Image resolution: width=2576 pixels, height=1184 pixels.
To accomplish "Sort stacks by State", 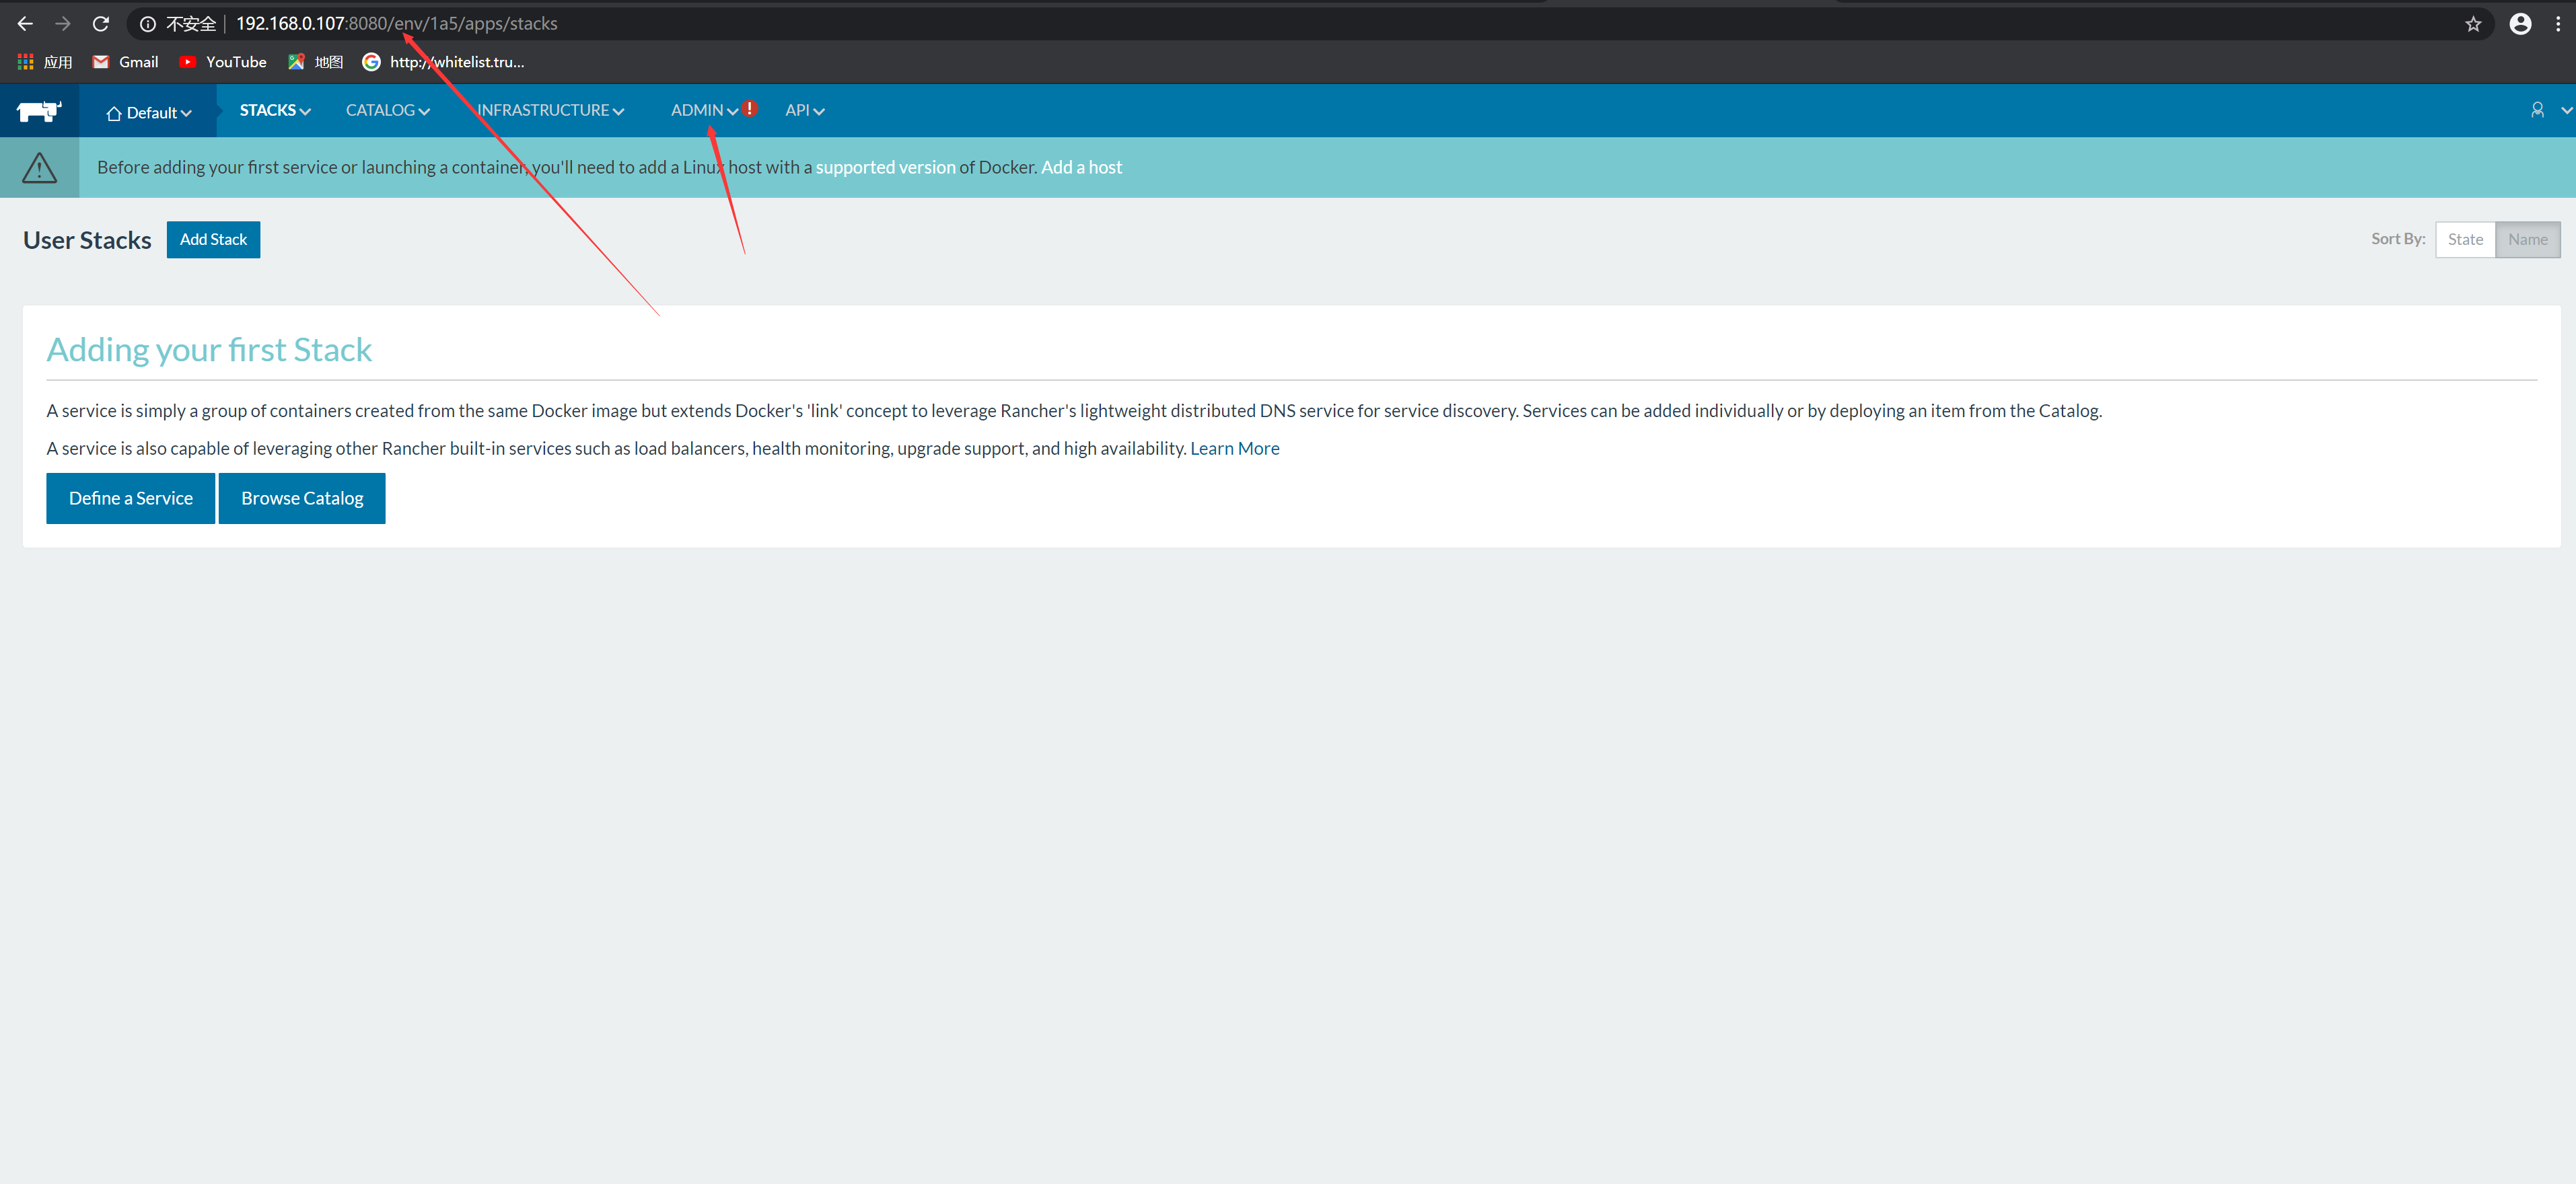I will click(2465, 240).
